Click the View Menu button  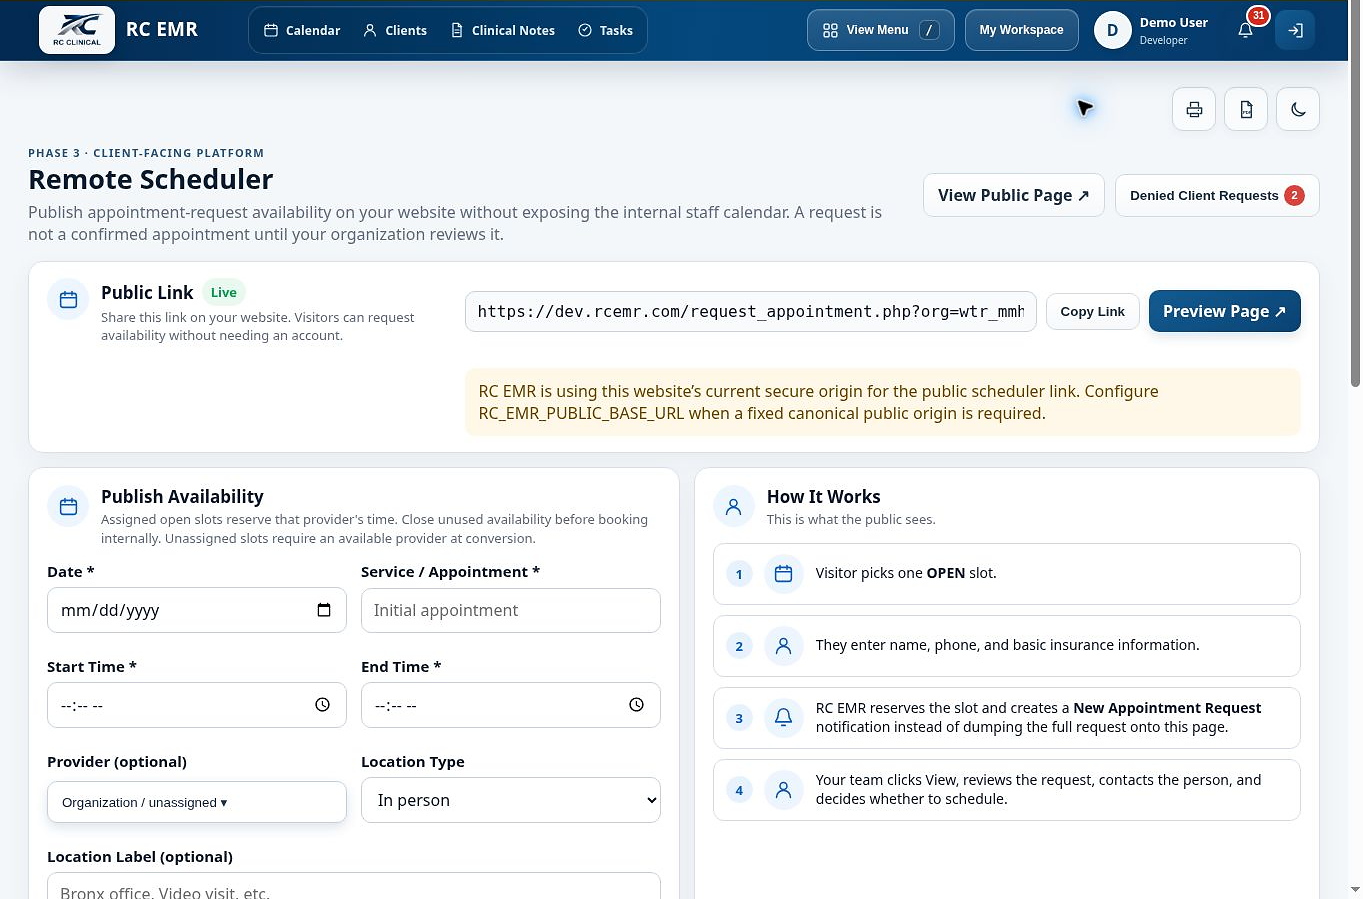click(x=881, y=30)
